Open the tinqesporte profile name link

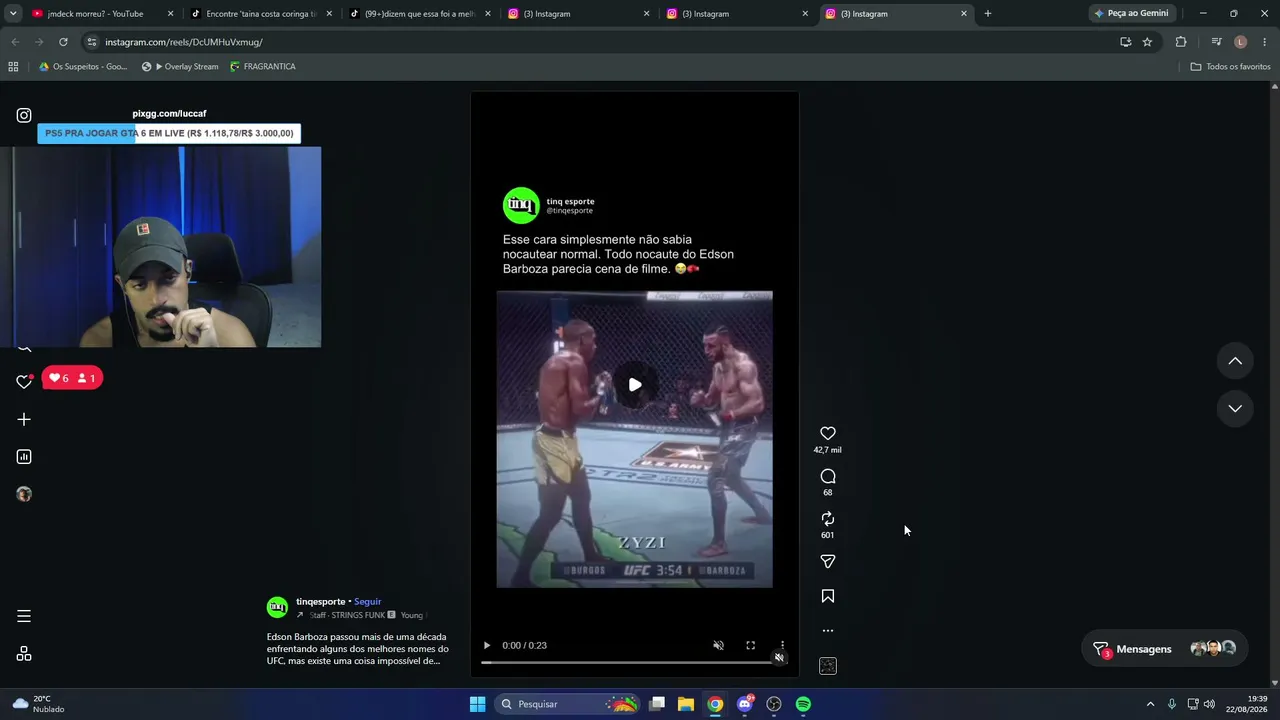pos(320,602)
